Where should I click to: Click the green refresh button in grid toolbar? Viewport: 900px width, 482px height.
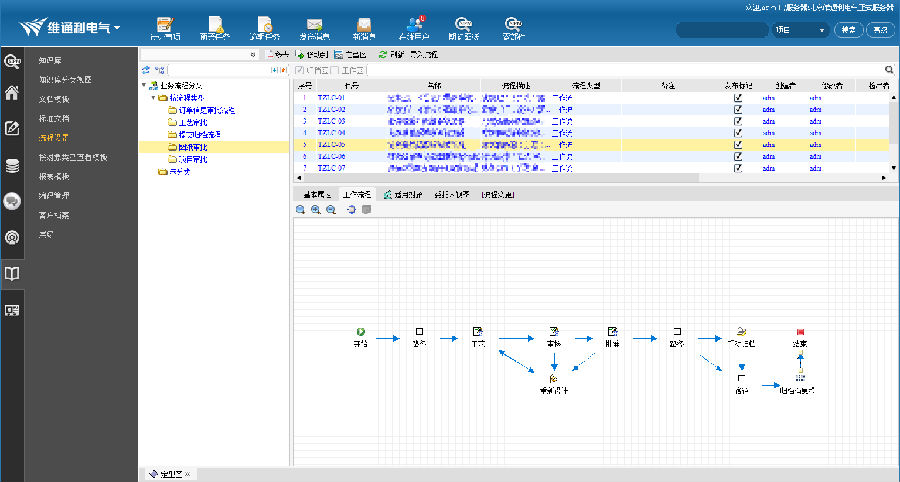(x=383, y=54)
